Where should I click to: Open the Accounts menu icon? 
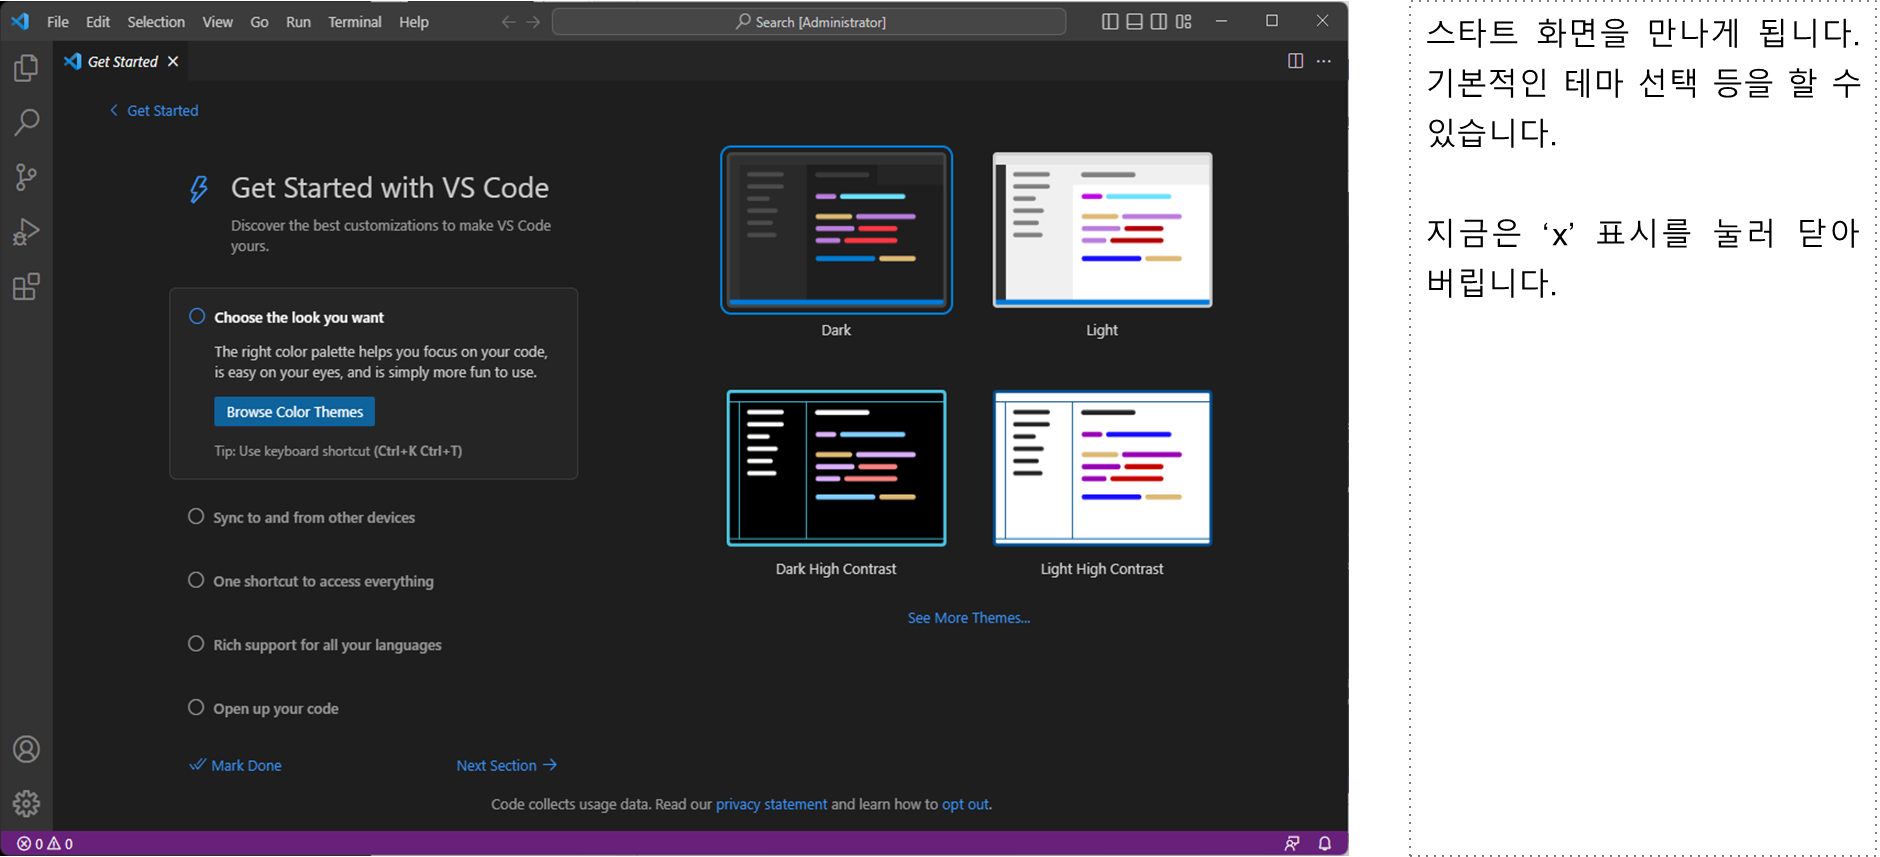(x=26, y=749)
